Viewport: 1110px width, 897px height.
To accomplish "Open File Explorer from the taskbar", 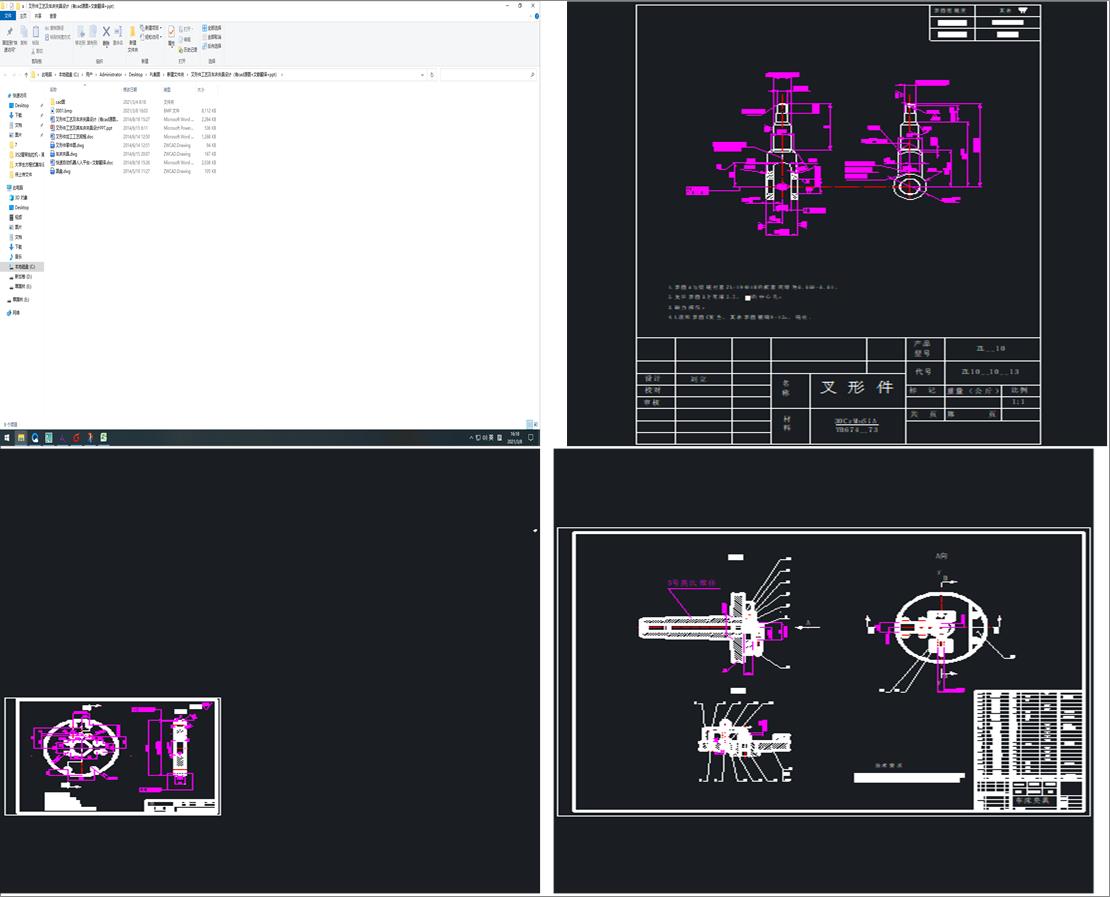I will coord(21,438).
